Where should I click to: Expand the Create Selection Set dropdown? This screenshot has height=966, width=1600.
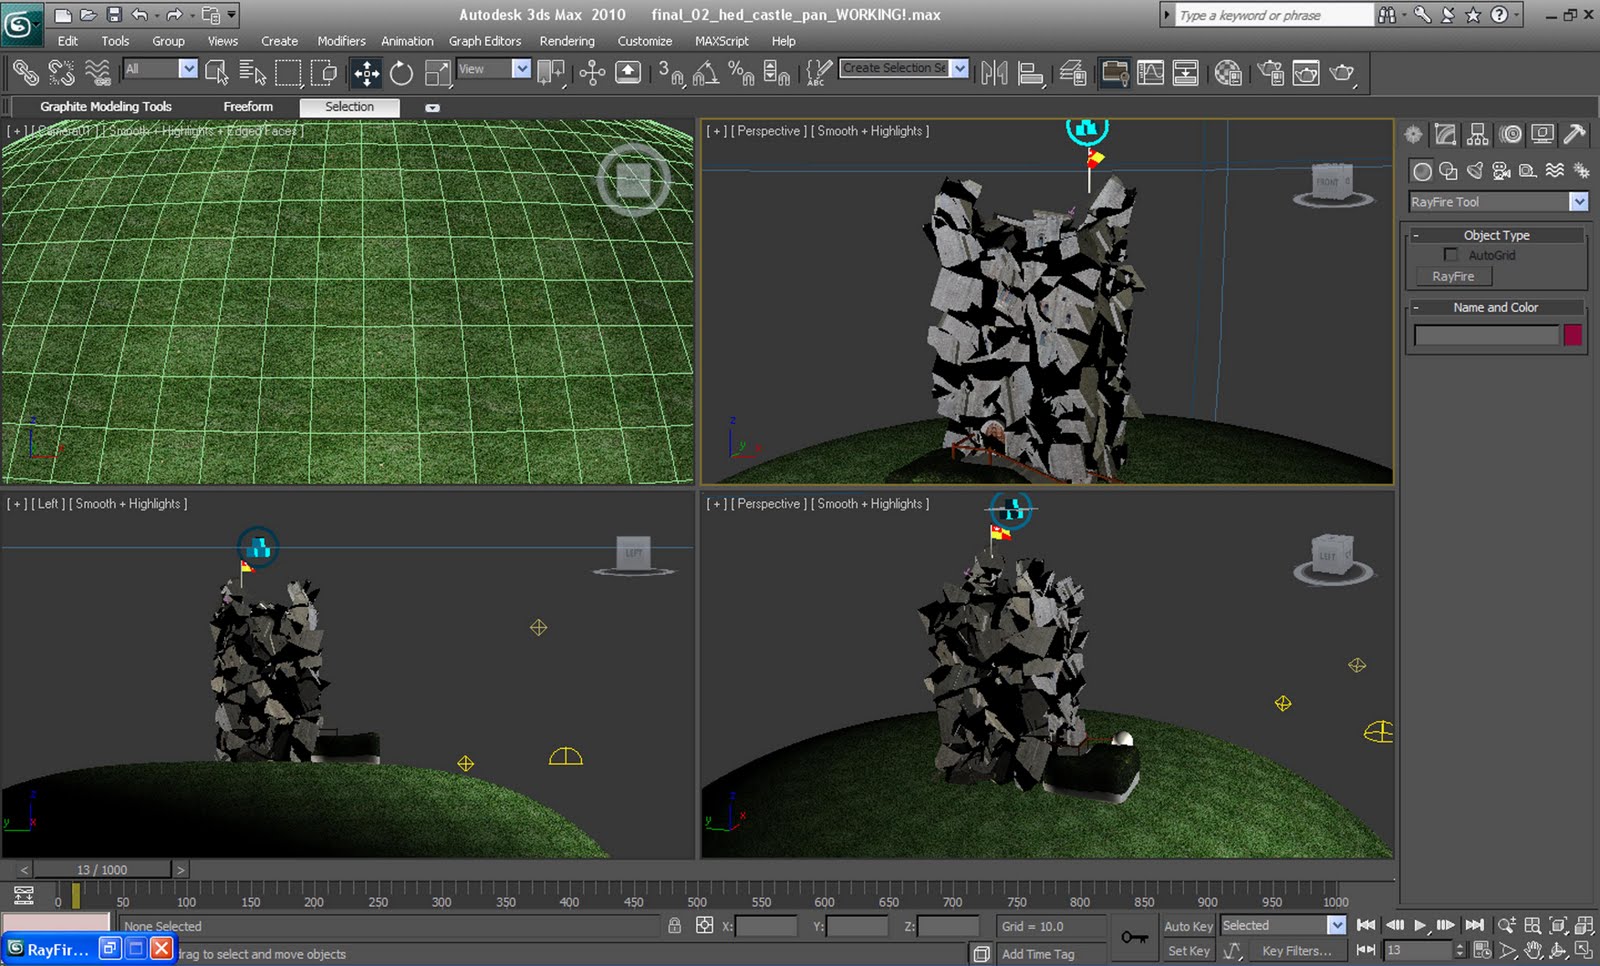pos(960,68)
